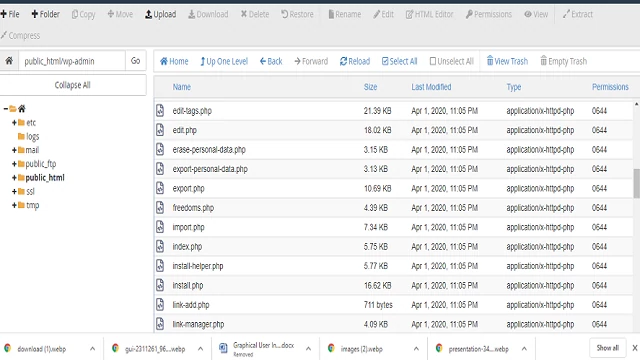Sort the file list by Size
Viewport: 640px width, 360px height.
tap(371, 87)
